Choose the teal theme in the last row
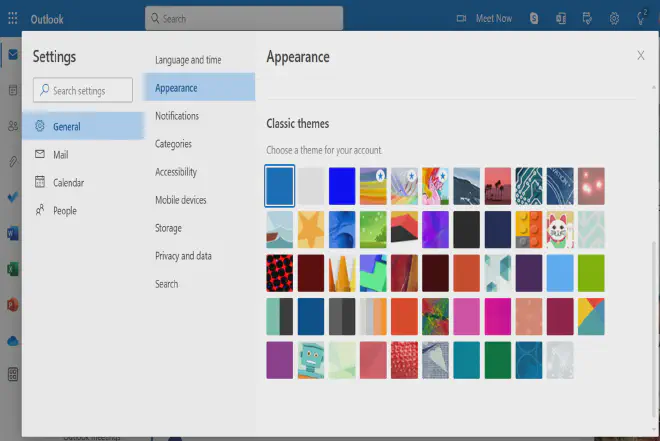 tap(466, 360)
